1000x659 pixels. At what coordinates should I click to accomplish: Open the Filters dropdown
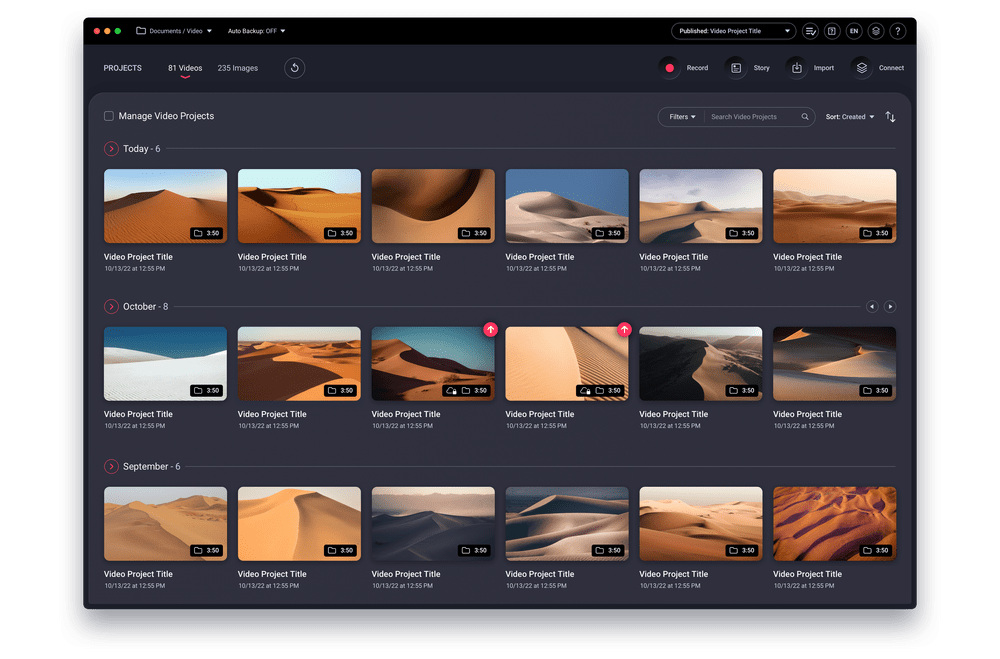pyautogui.click(x=681, y=116)
